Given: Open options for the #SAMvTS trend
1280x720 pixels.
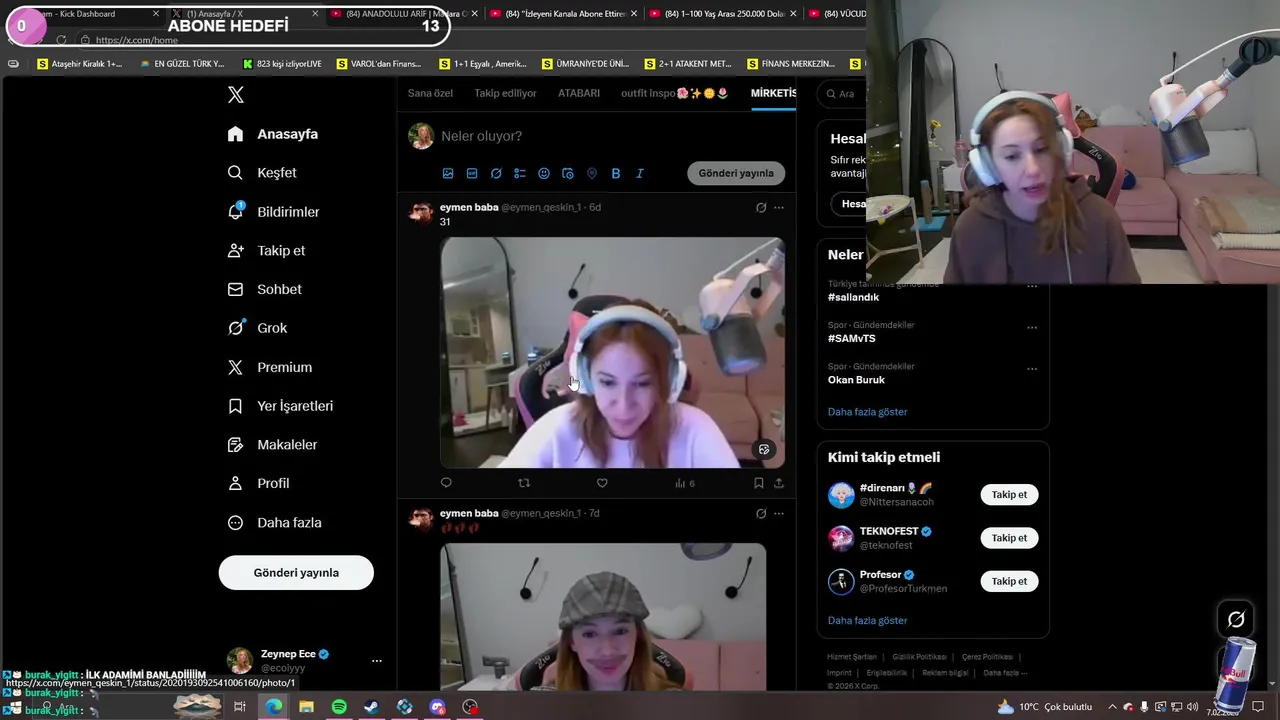Looking at the screenshot, I should 1032,327.
